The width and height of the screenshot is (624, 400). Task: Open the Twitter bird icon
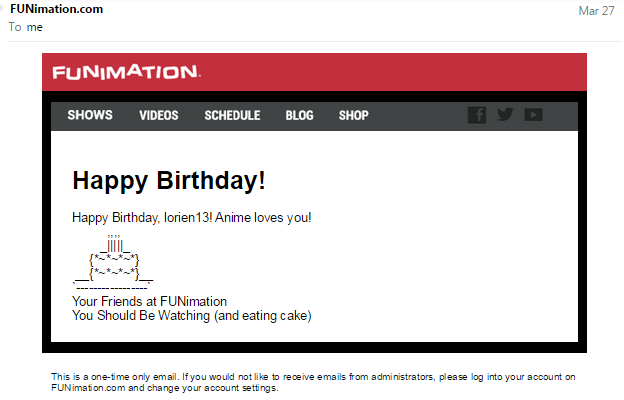[505, 115]
